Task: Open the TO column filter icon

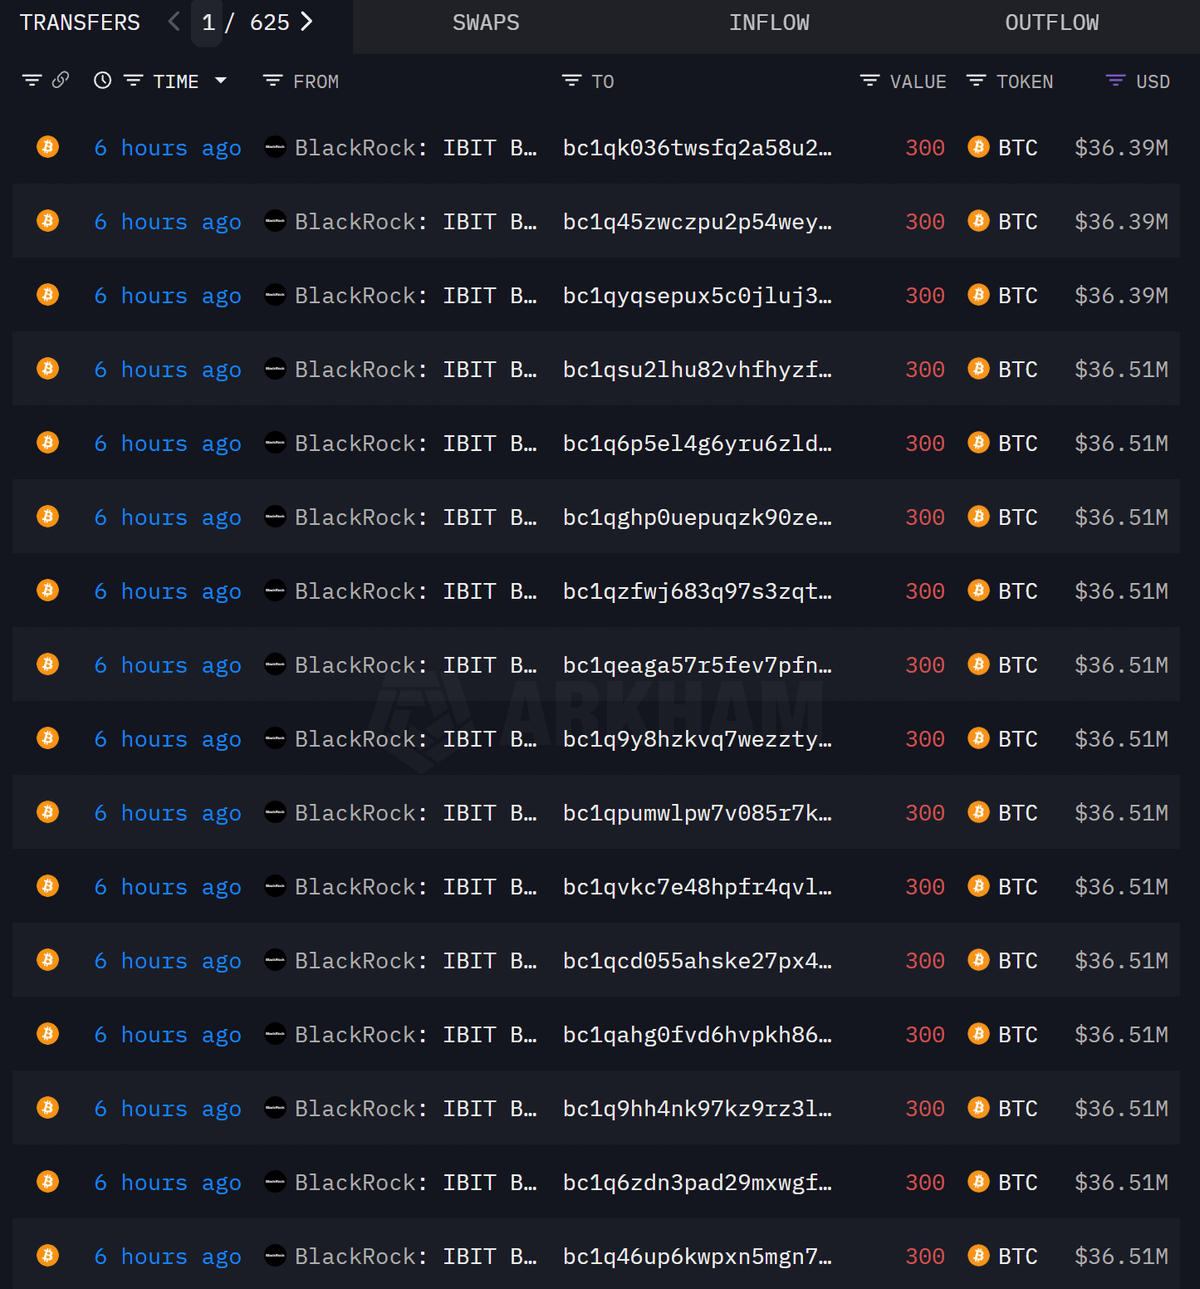Action: pyautogui.click(x=571, y=81)
